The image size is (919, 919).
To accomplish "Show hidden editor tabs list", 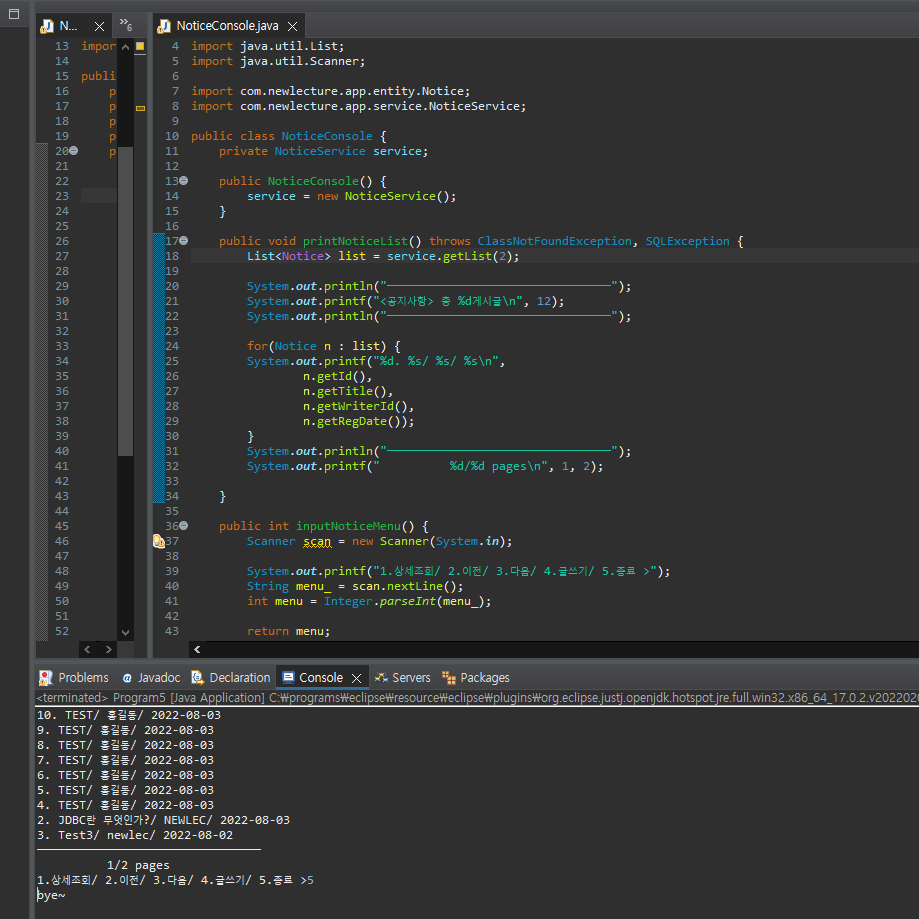I will (x=125, y=24).
